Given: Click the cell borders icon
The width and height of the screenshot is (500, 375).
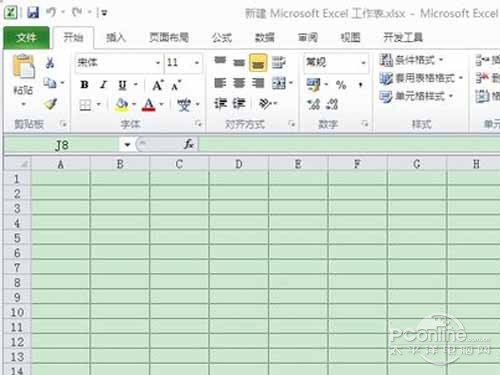Looking at the screenshot, I should pyautogui.click(x=85, y=105).
